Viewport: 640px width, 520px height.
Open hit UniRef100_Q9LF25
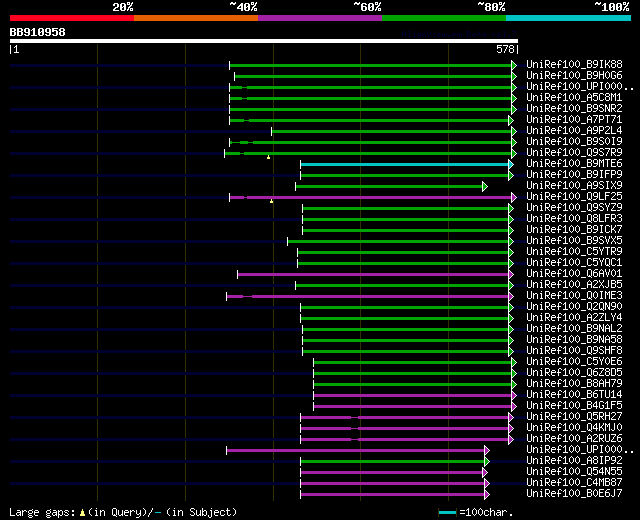(x=574, y=197)
